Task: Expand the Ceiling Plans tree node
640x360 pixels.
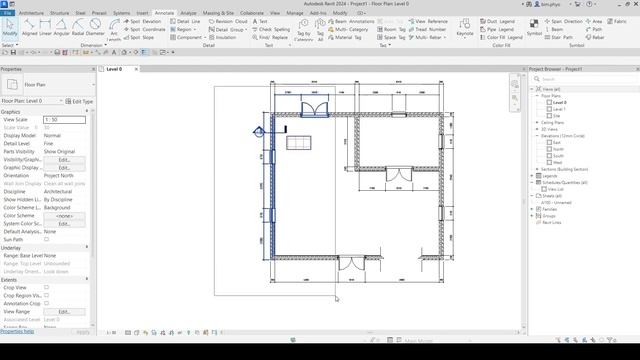Action: tap(538, 122)
